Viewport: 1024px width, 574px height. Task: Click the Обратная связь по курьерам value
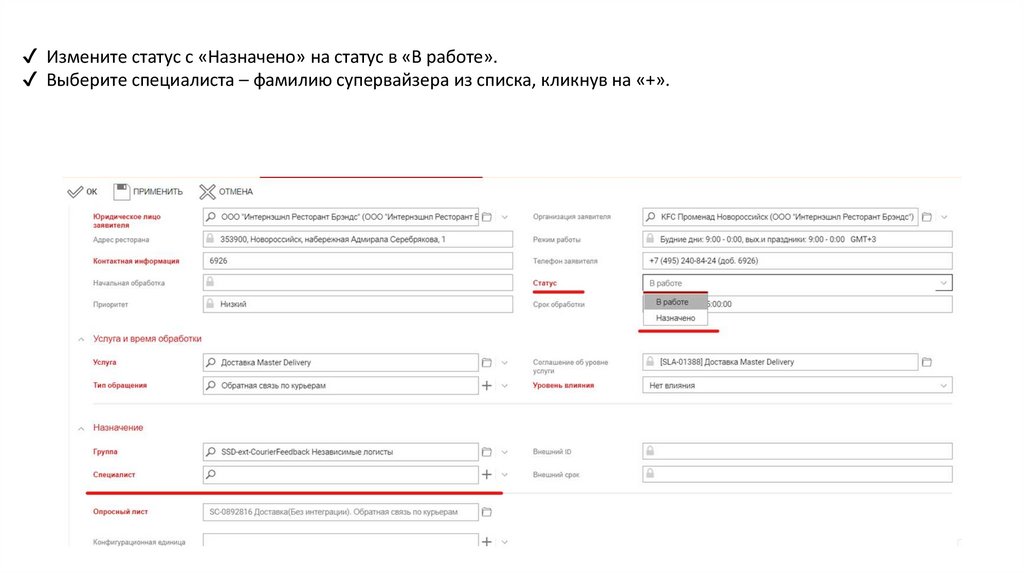click(273, 386)
